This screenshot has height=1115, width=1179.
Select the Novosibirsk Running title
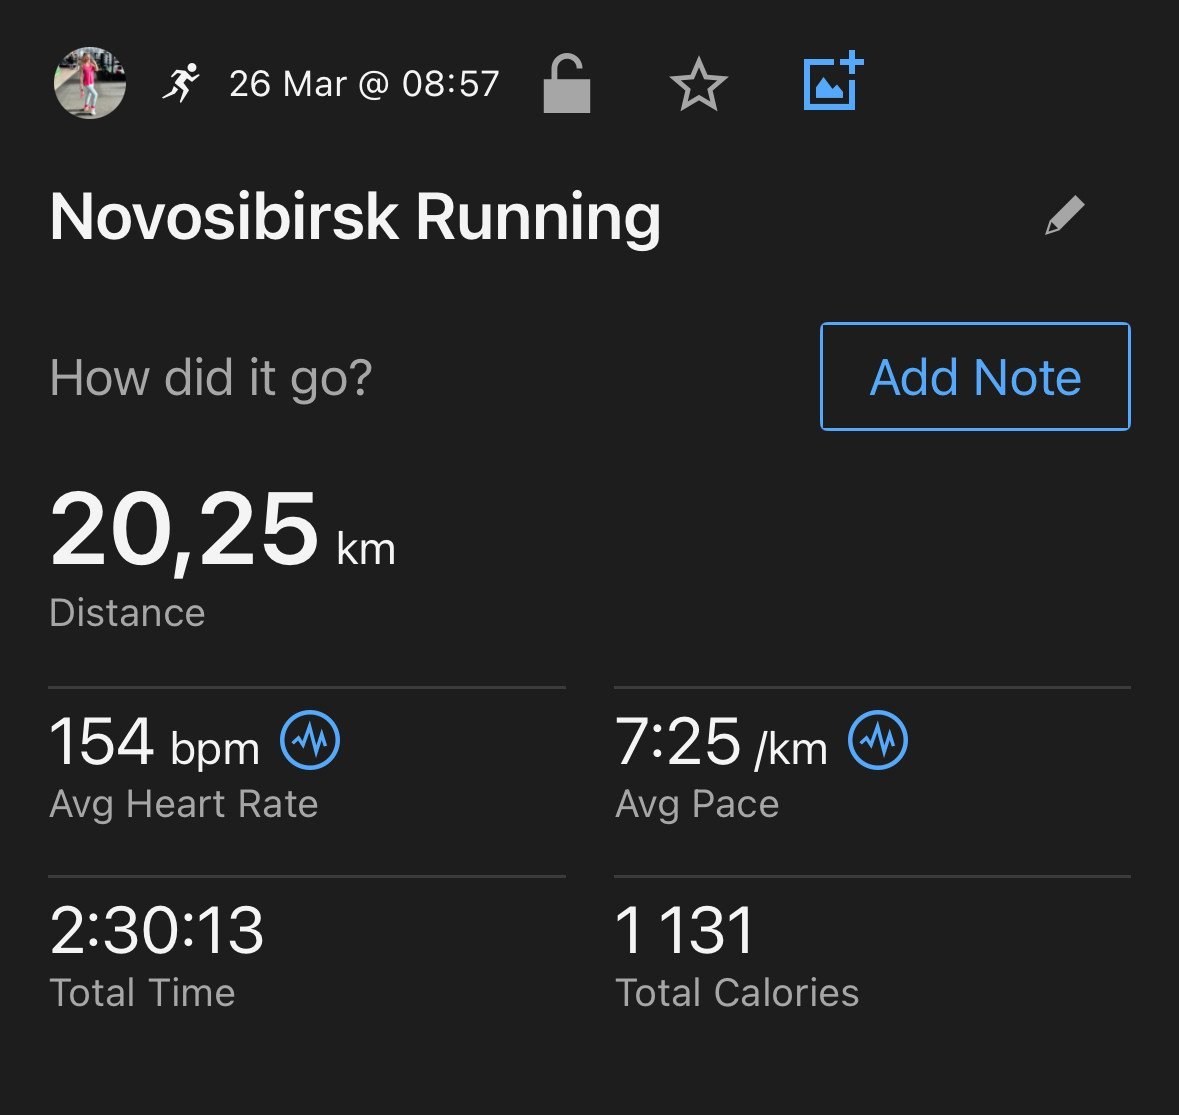(355, 217)
